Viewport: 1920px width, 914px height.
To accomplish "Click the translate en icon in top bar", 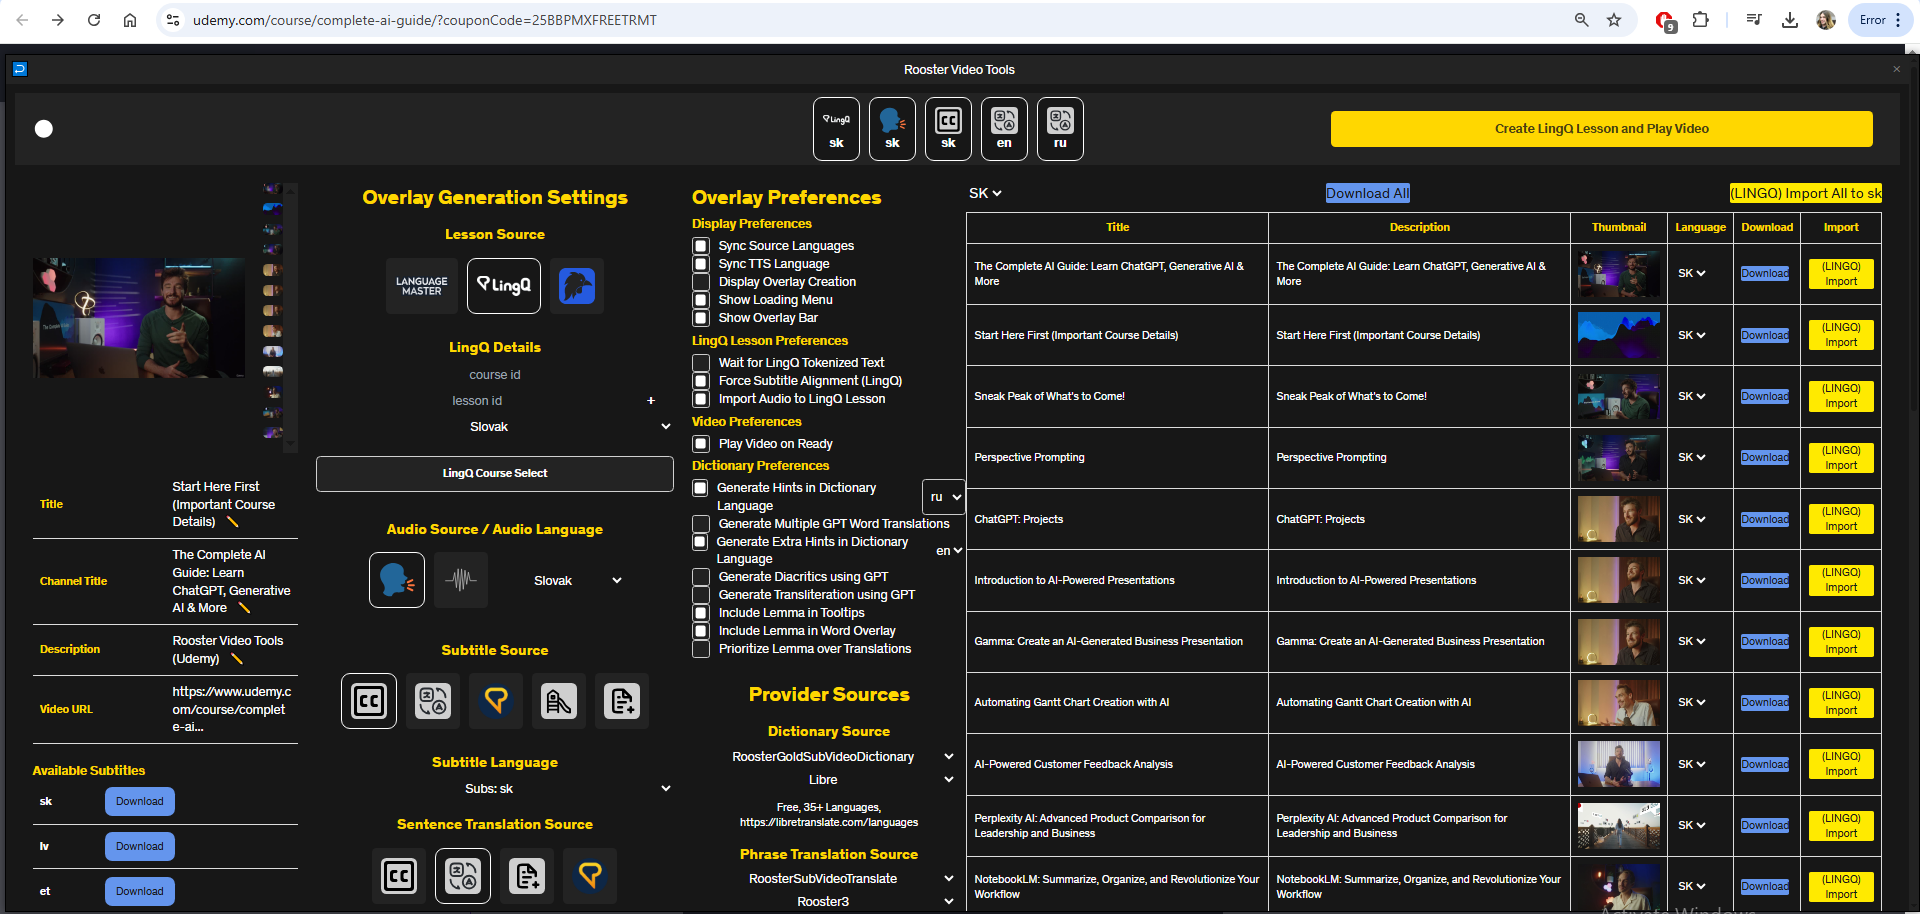I will click(x=1004, y=128).
